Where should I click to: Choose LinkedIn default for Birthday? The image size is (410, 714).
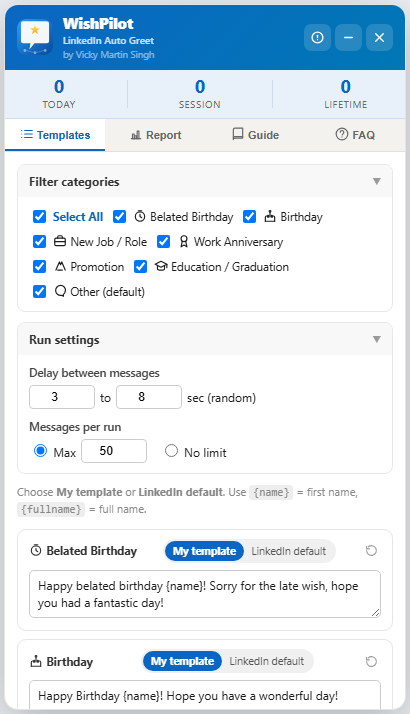click(267, 661)
